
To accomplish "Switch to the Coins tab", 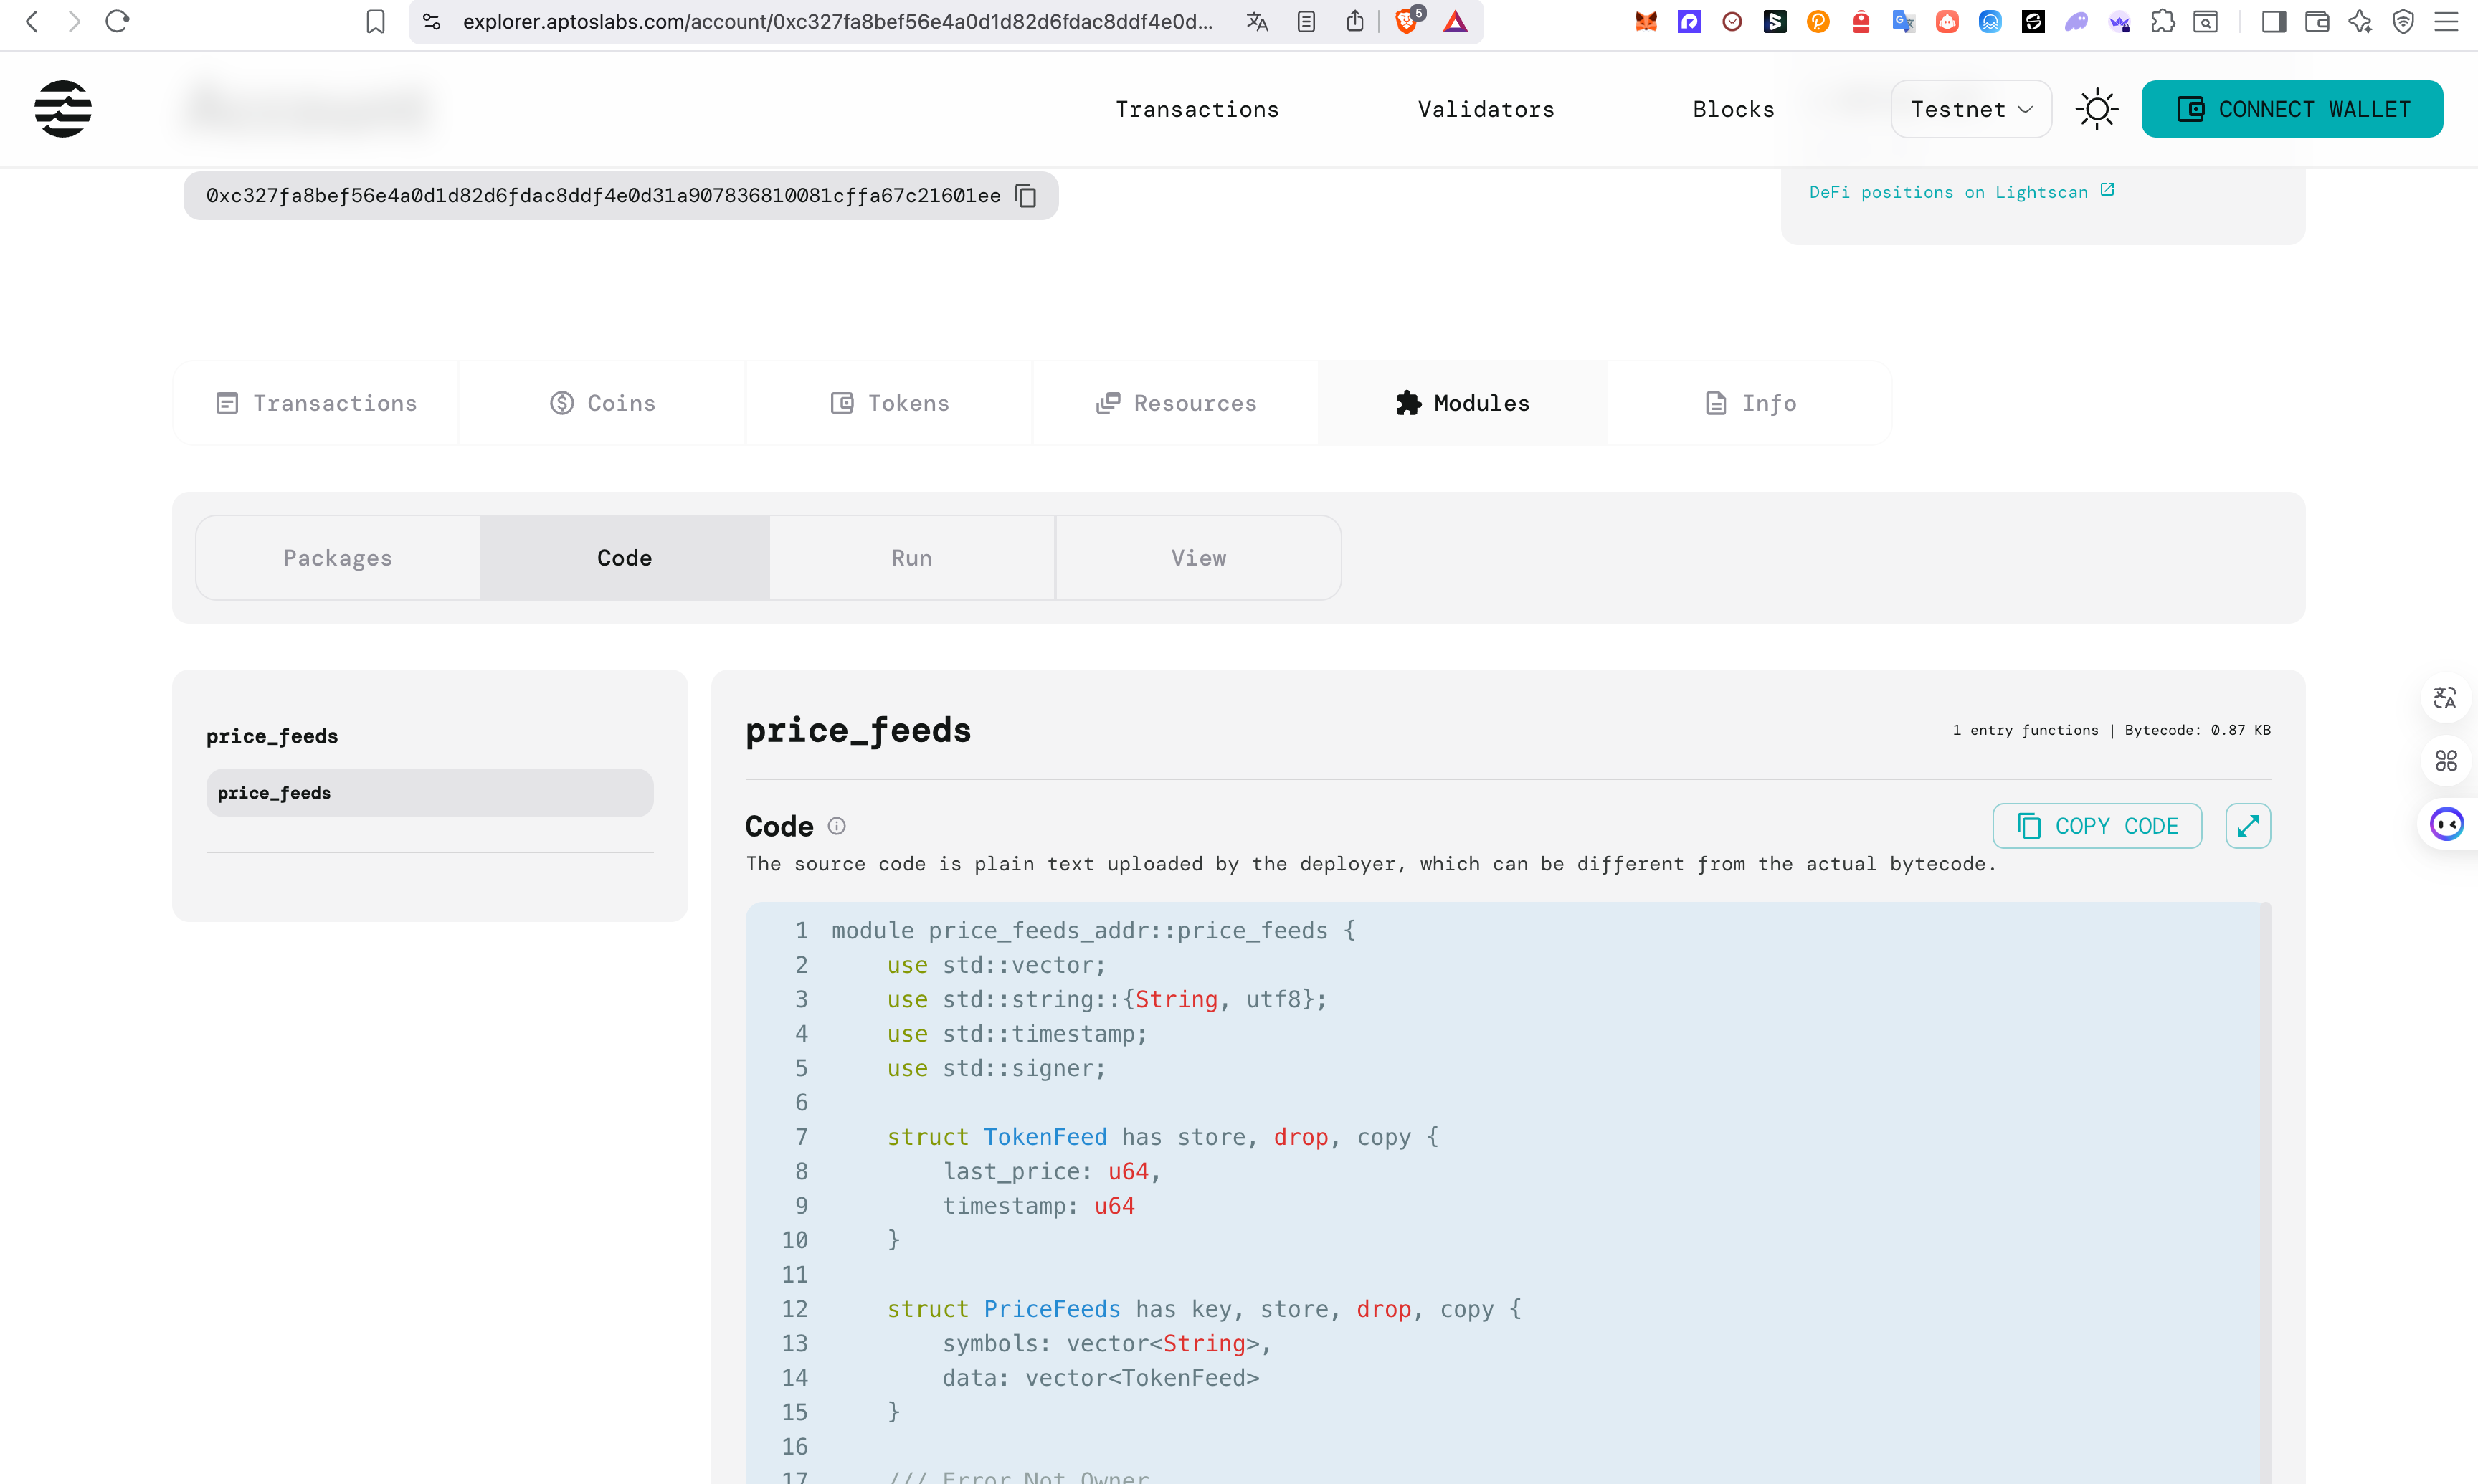I will [602, 403].
